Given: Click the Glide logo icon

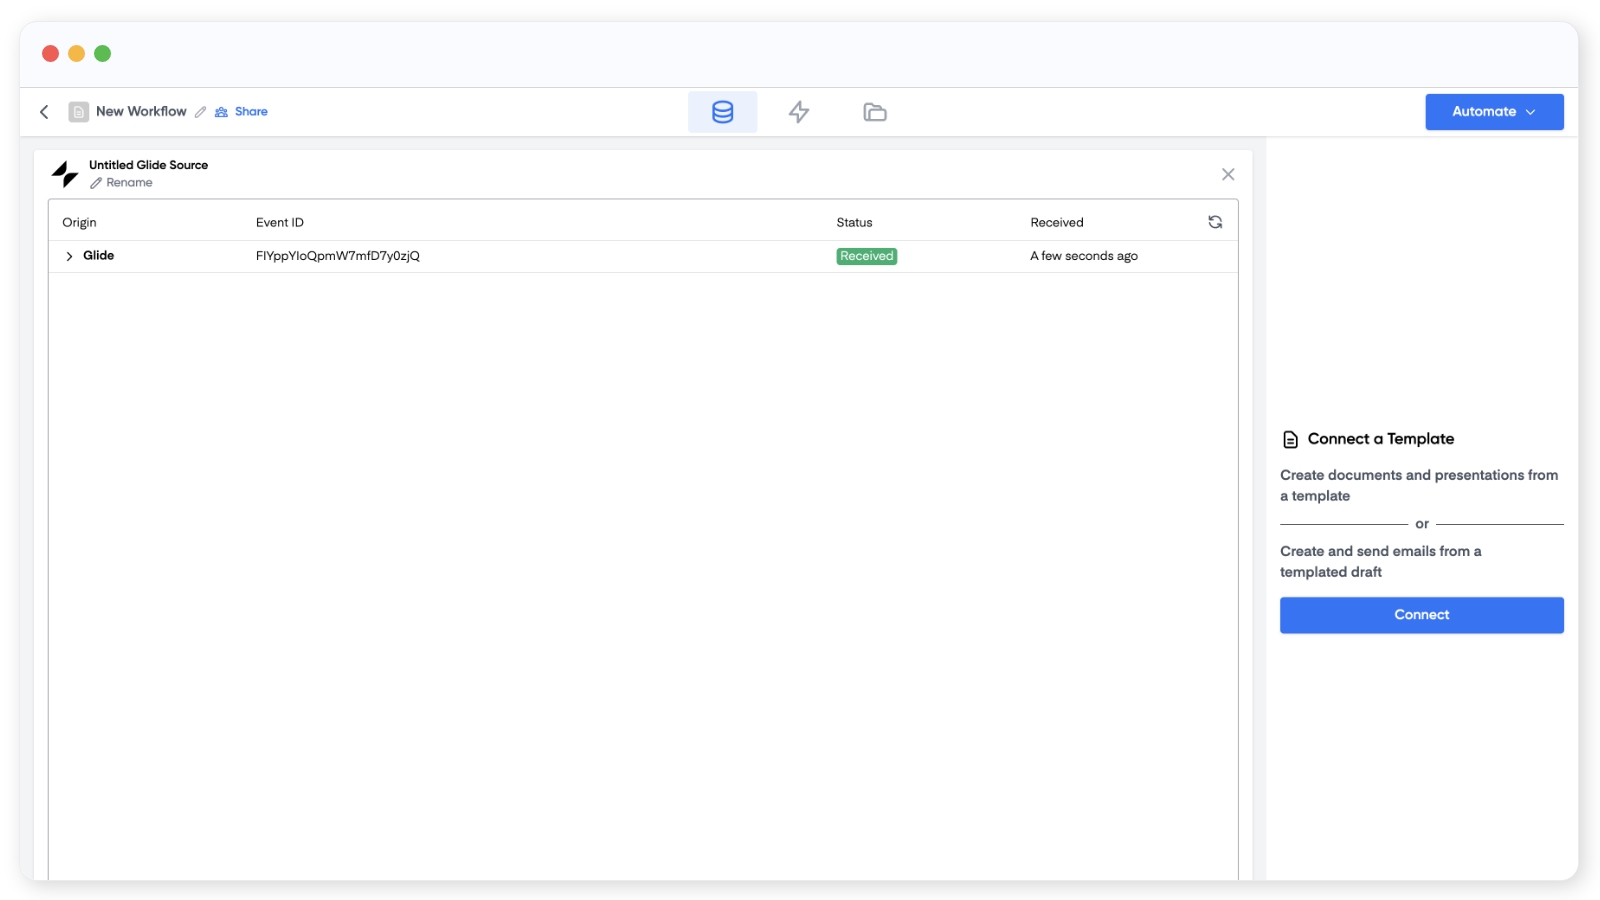Looking at the screenshot, I should pos(65,174).
